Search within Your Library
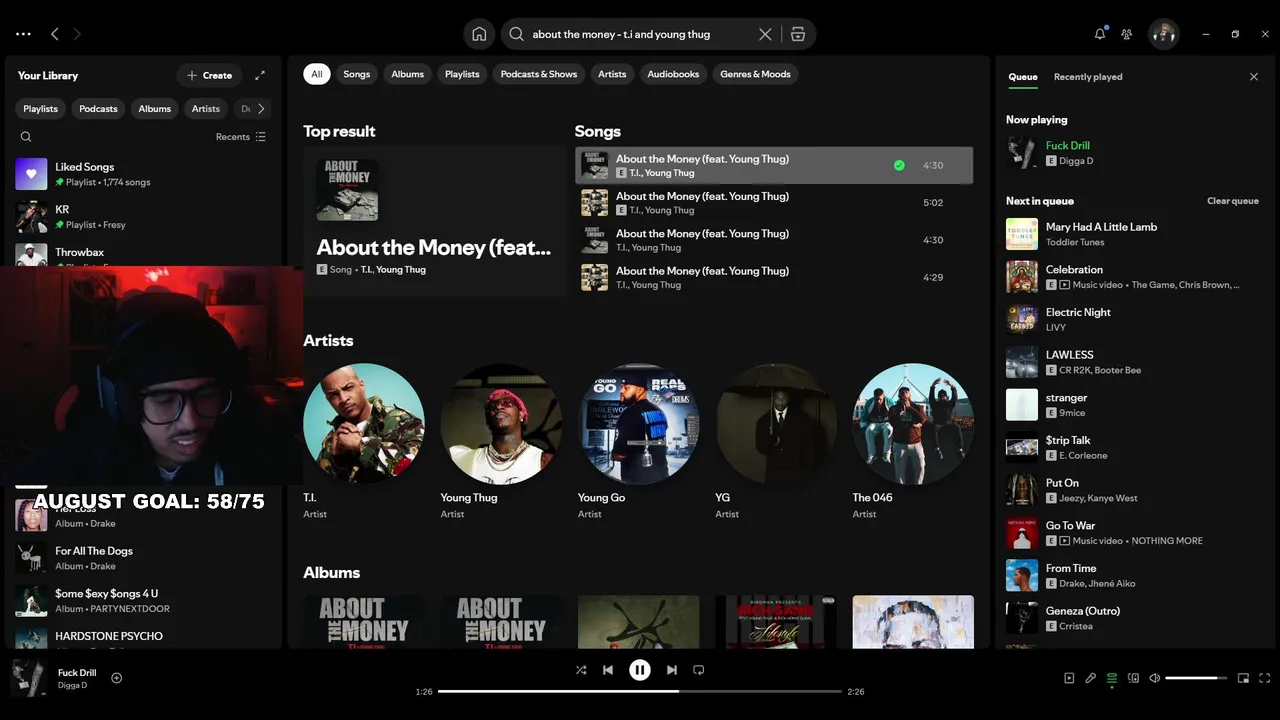This screenshot has height=720, width=1280. click(x=26, y=137)
